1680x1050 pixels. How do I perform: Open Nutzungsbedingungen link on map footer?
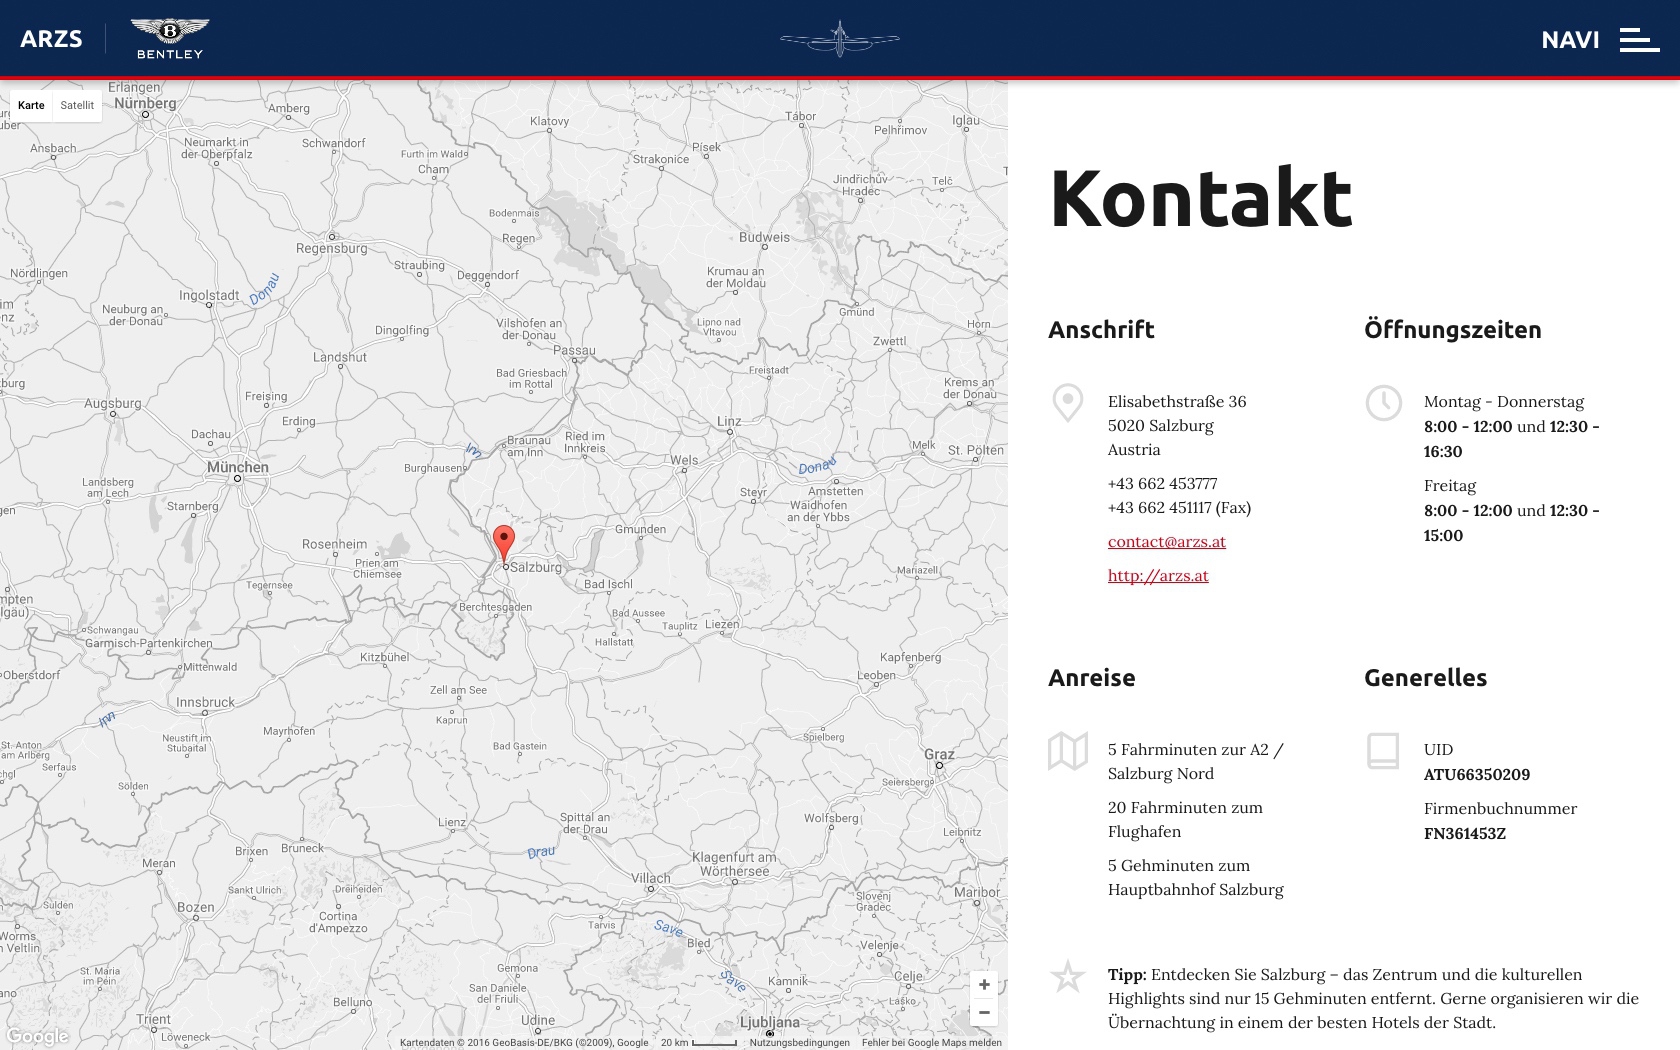pos(800,1042)
